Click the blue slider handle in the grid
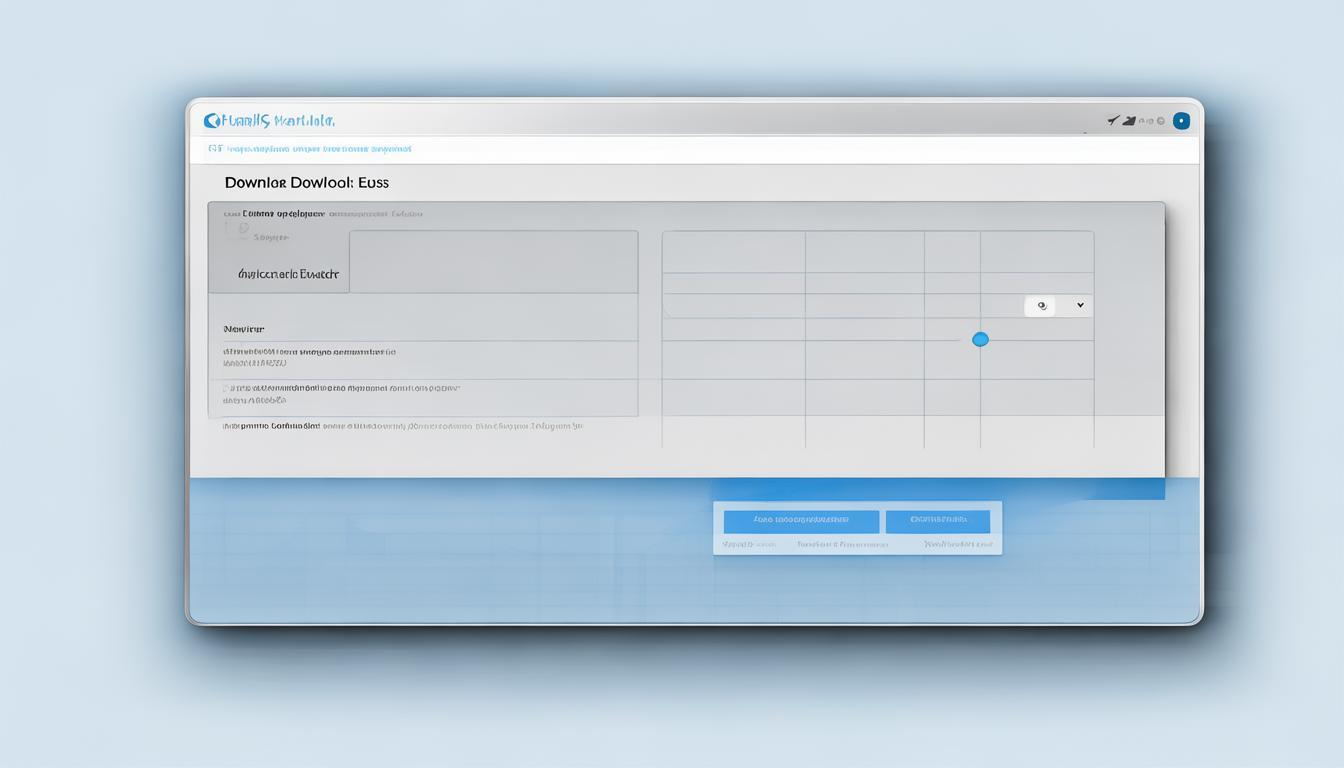Image resolution: width=1344 pixels, height=768 pixels. [980, 339]
